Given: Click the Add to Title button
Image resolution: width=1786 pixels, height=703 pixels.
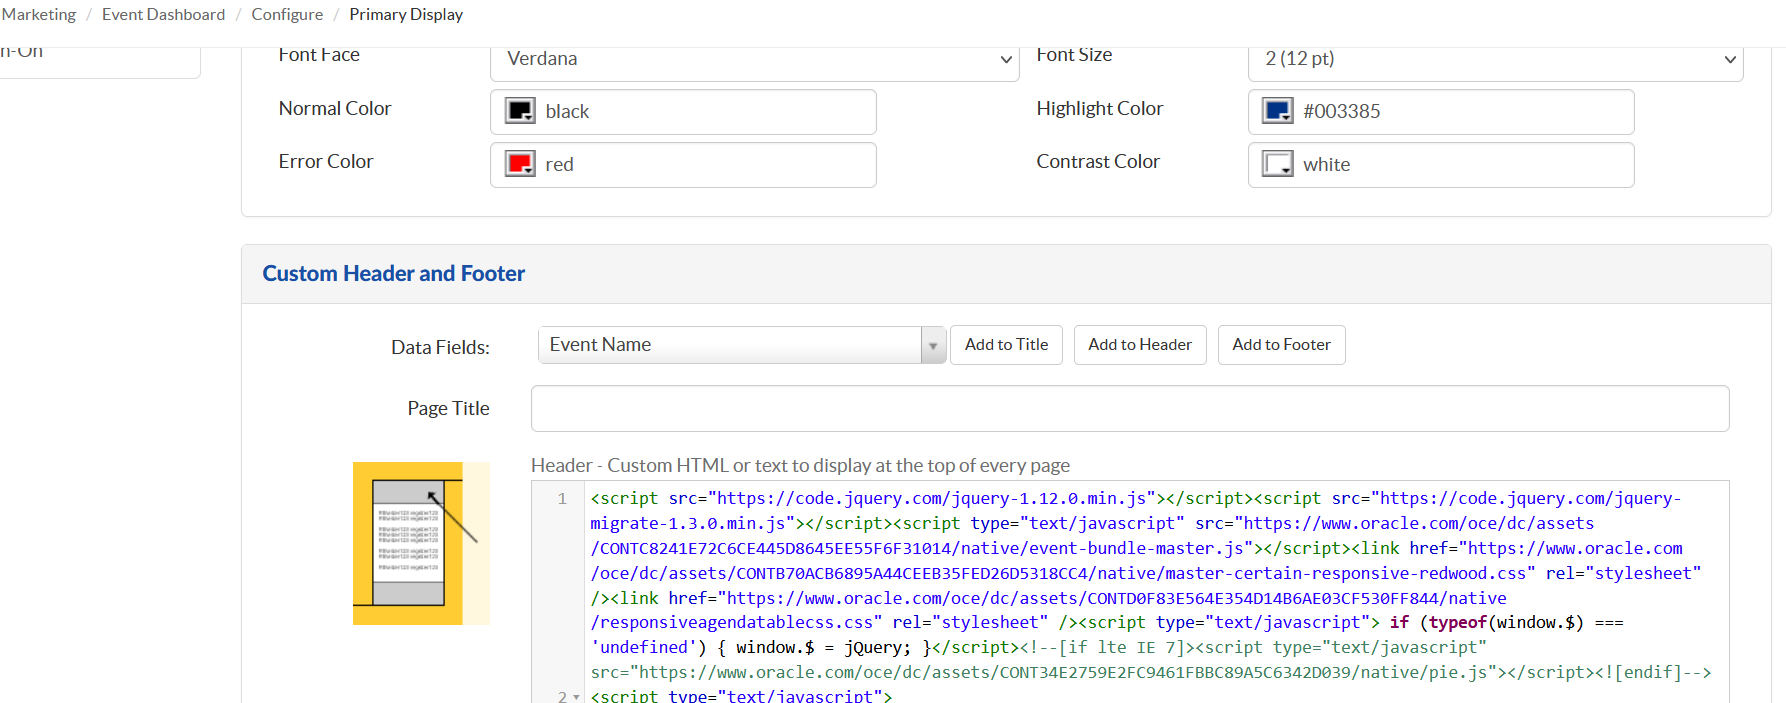Looking at the screenshot, I should click(x=1006, y=345).
